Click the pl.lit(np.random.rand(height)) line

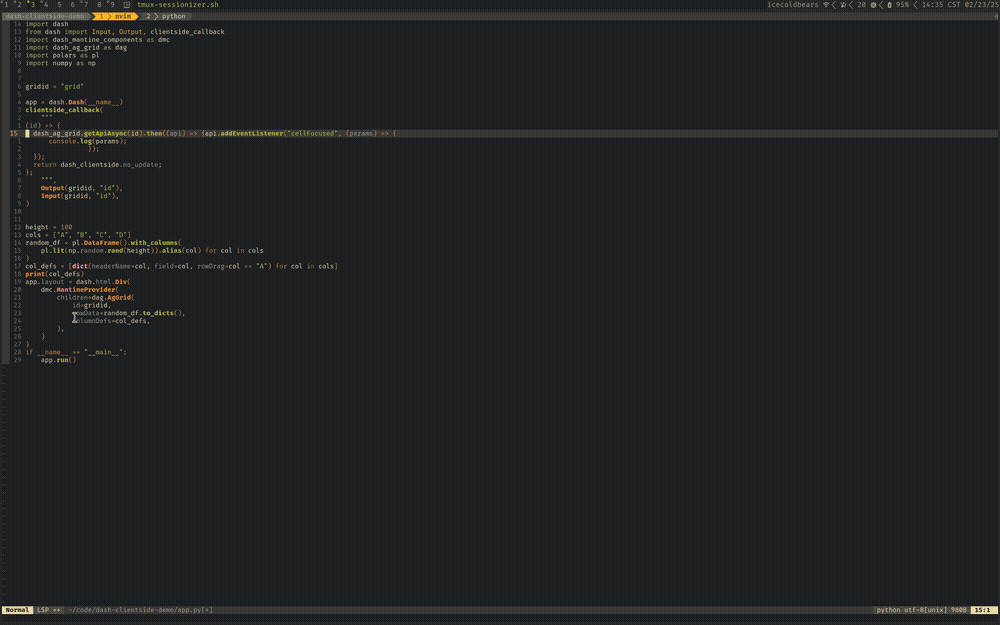coord(152,251)
